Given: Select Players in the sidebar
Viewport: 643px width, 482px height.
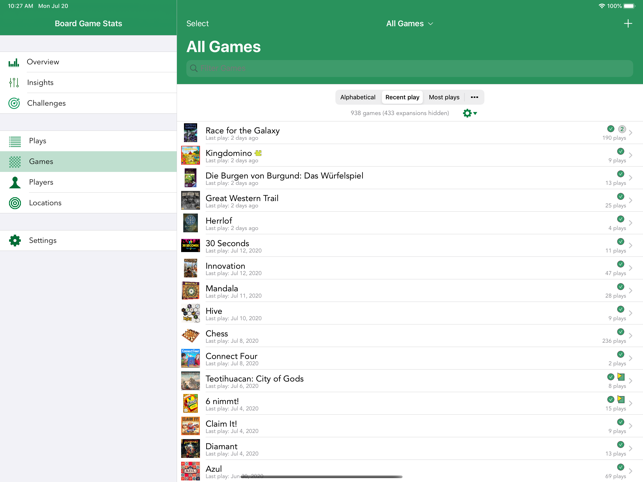Looking at the screenshot, I should (x=41, y=182).
